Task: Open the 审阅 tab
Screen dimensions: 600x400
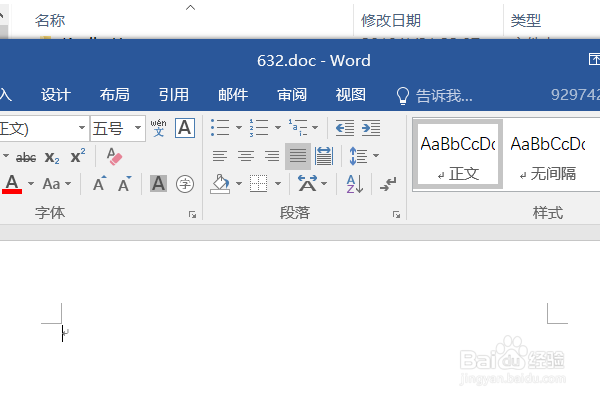Action: 292,95
